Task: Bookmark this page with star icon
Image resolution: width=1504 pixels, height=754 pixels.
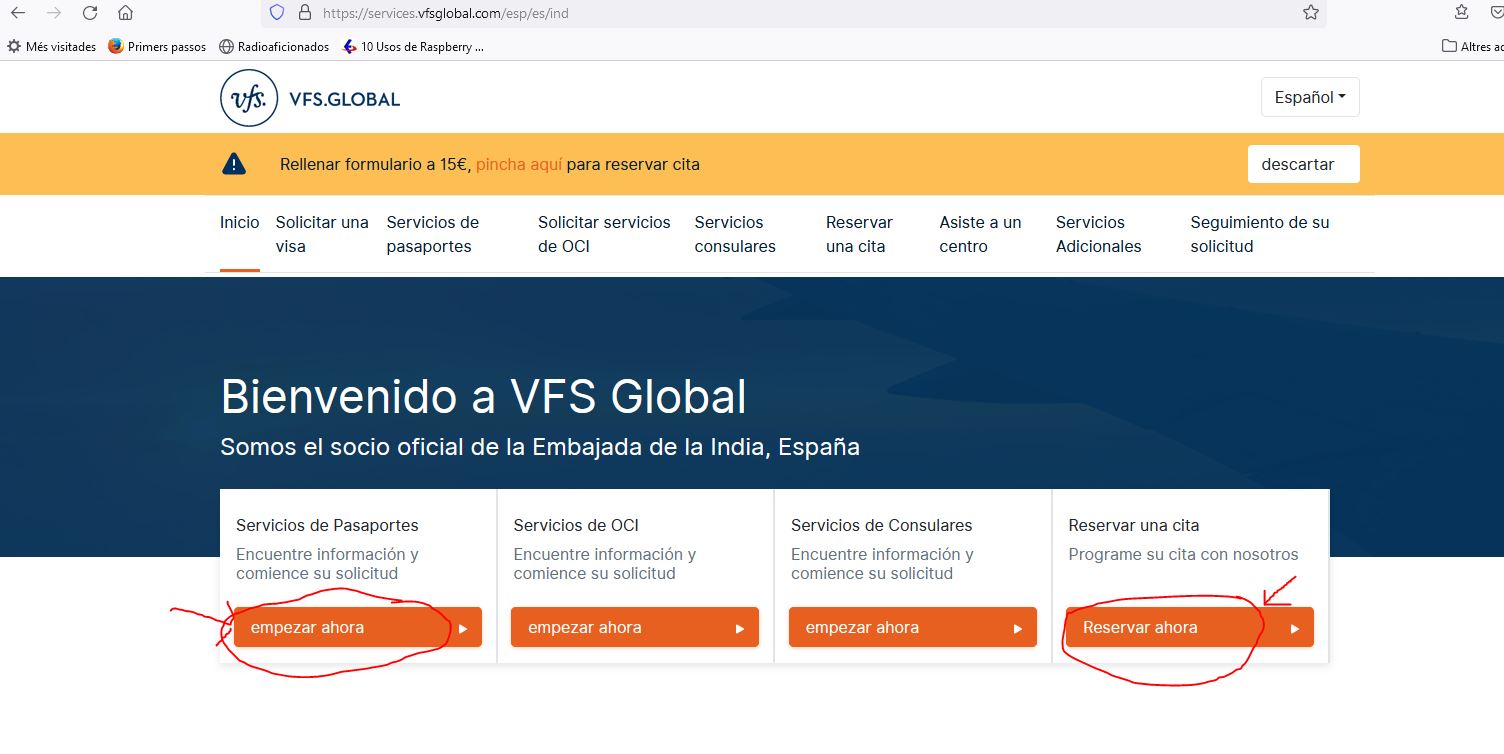Action: [x=1310, y=13]
